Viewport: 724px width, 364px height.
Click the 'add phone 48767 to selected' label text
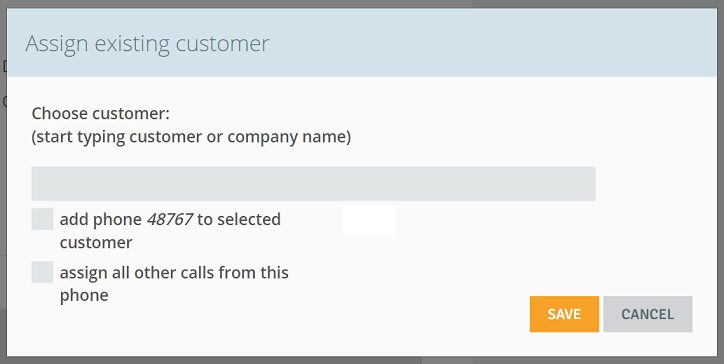[170, 219]
